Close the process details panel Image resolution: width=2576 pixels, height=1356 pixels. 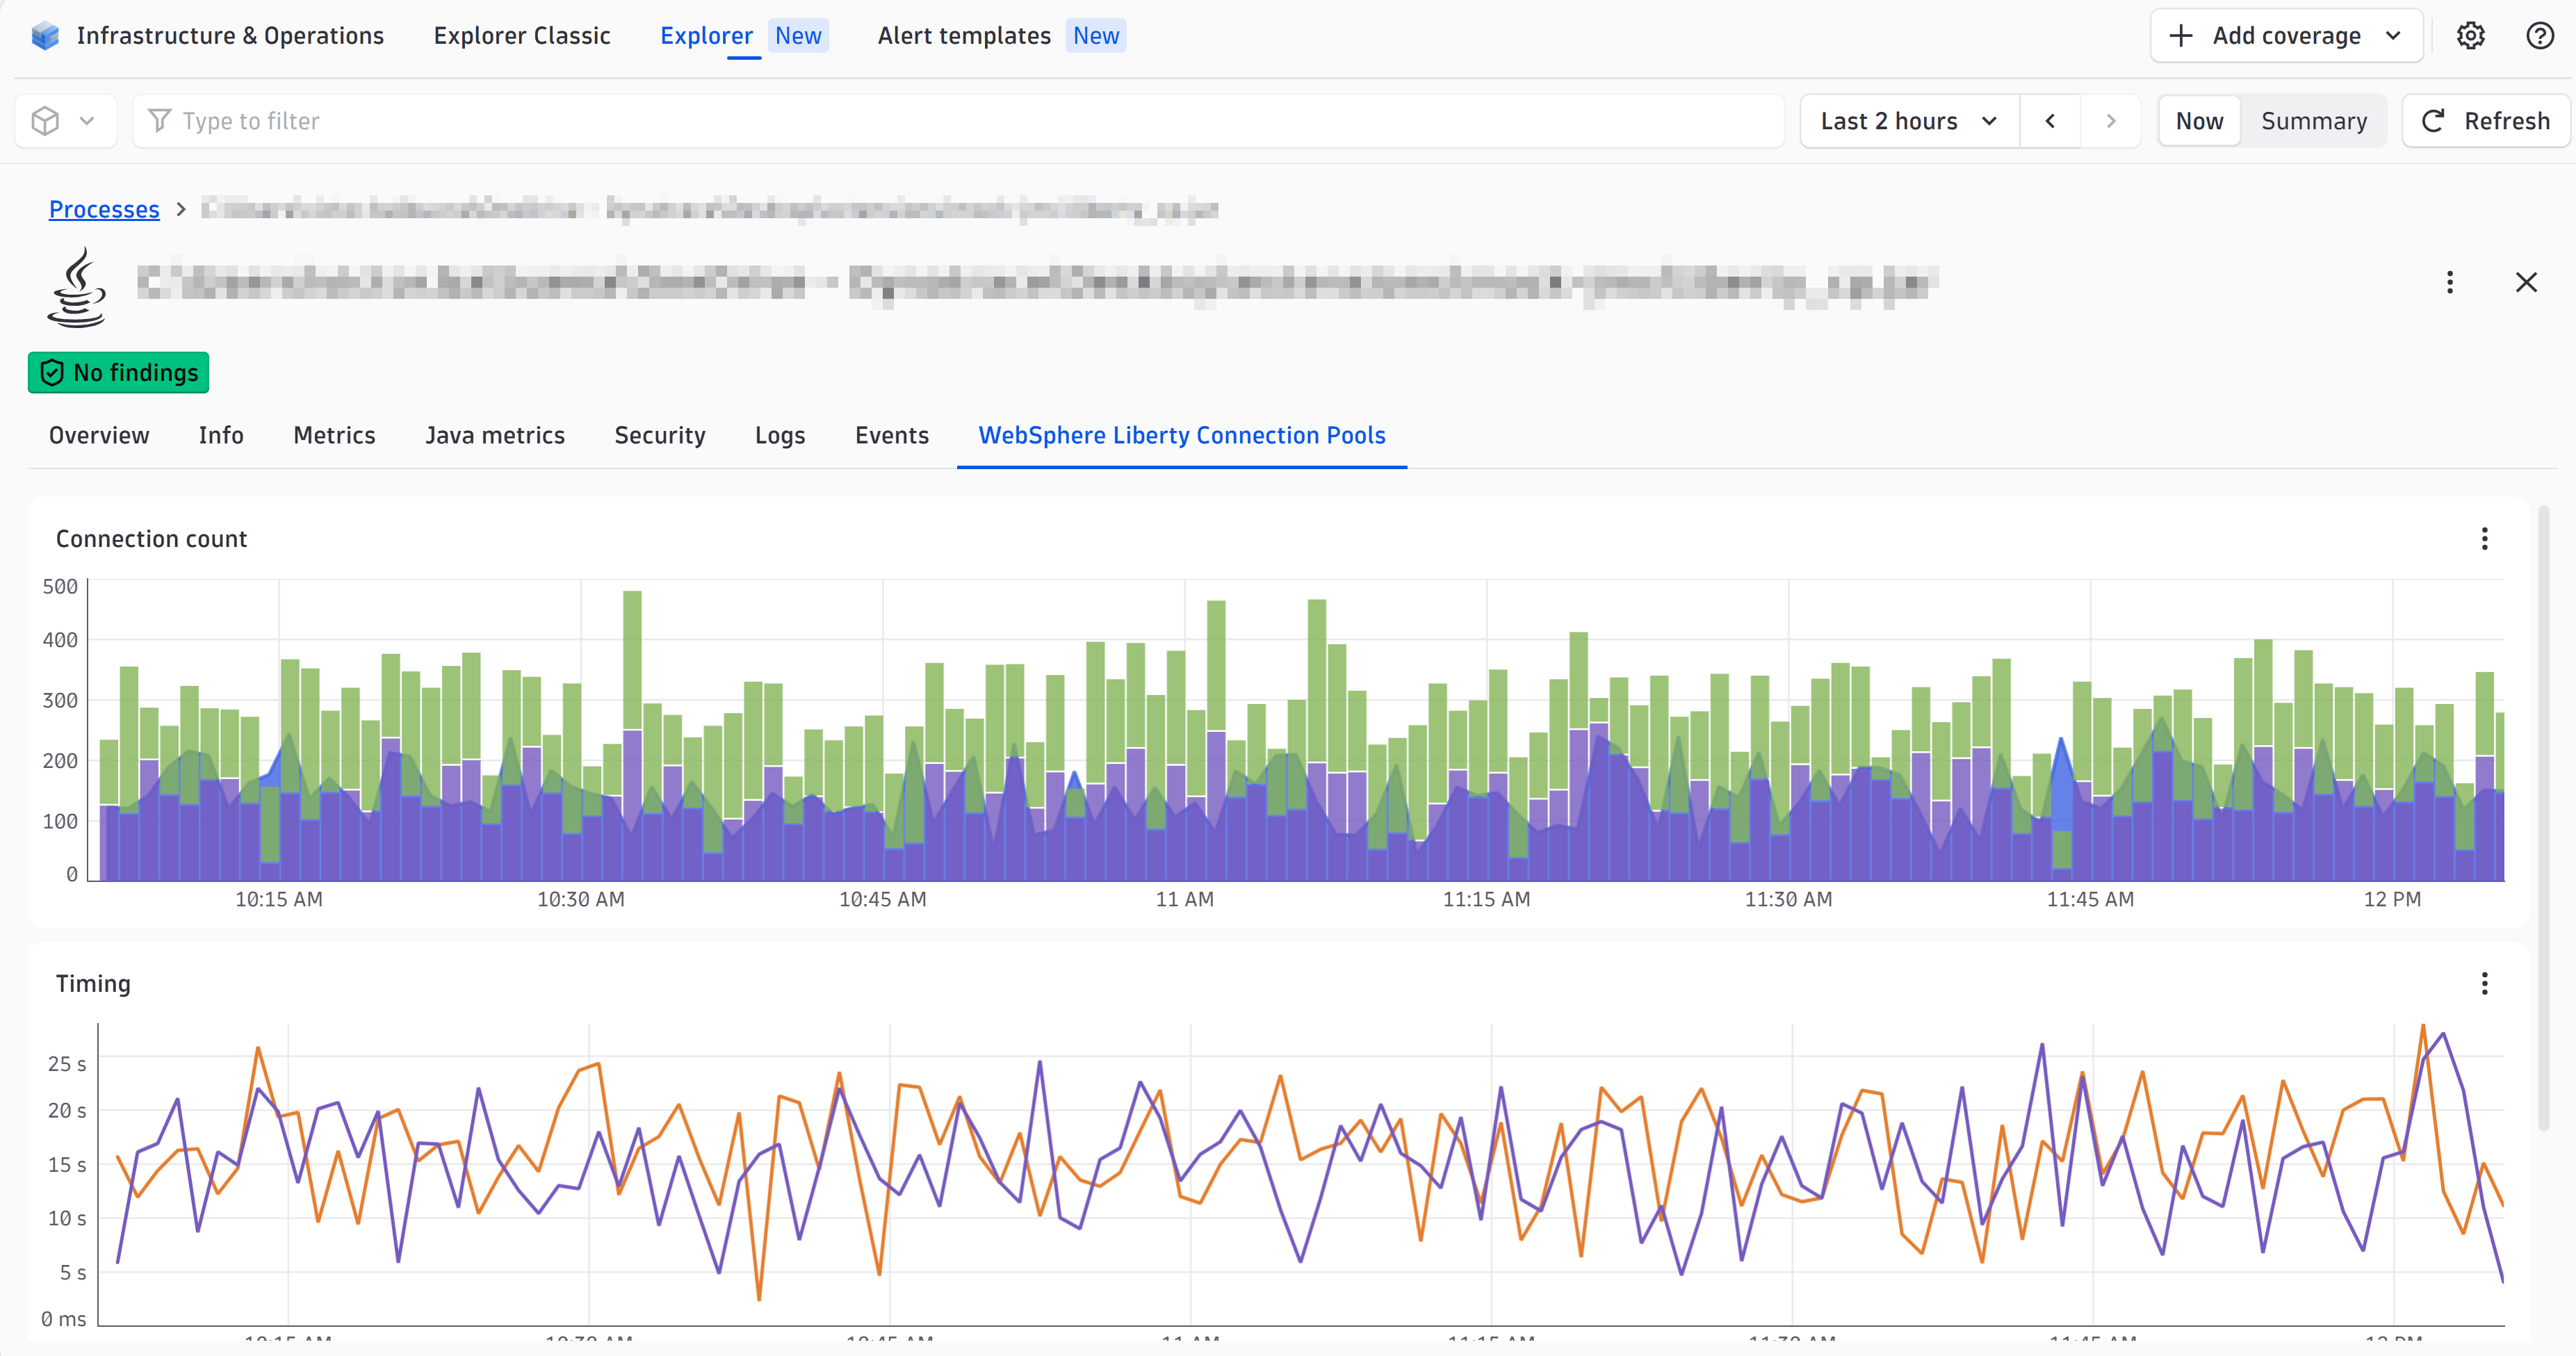2526,283
